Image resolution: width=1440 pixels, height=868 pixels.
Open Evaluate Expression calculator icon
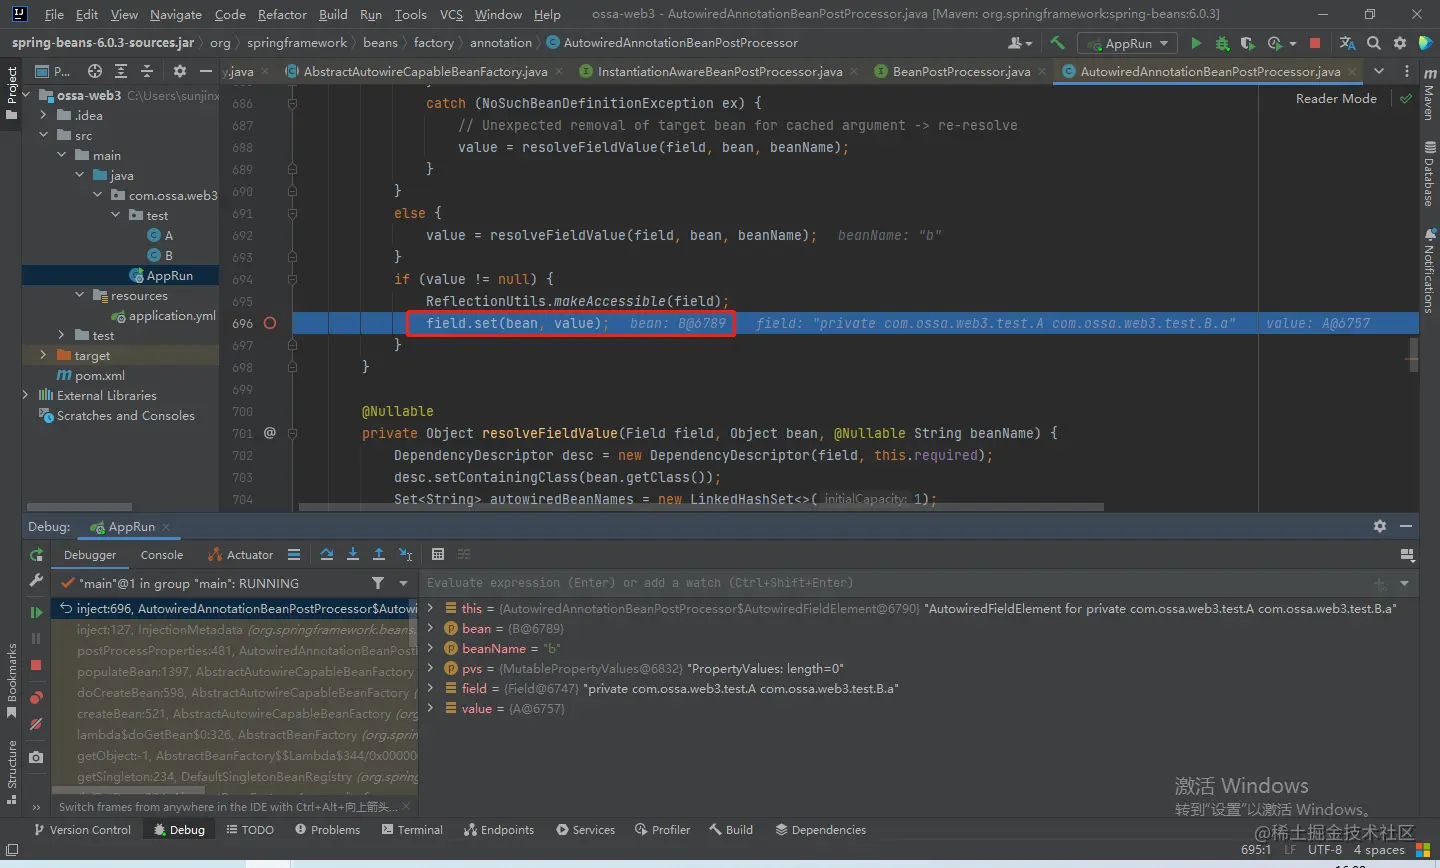pos(438,554)
